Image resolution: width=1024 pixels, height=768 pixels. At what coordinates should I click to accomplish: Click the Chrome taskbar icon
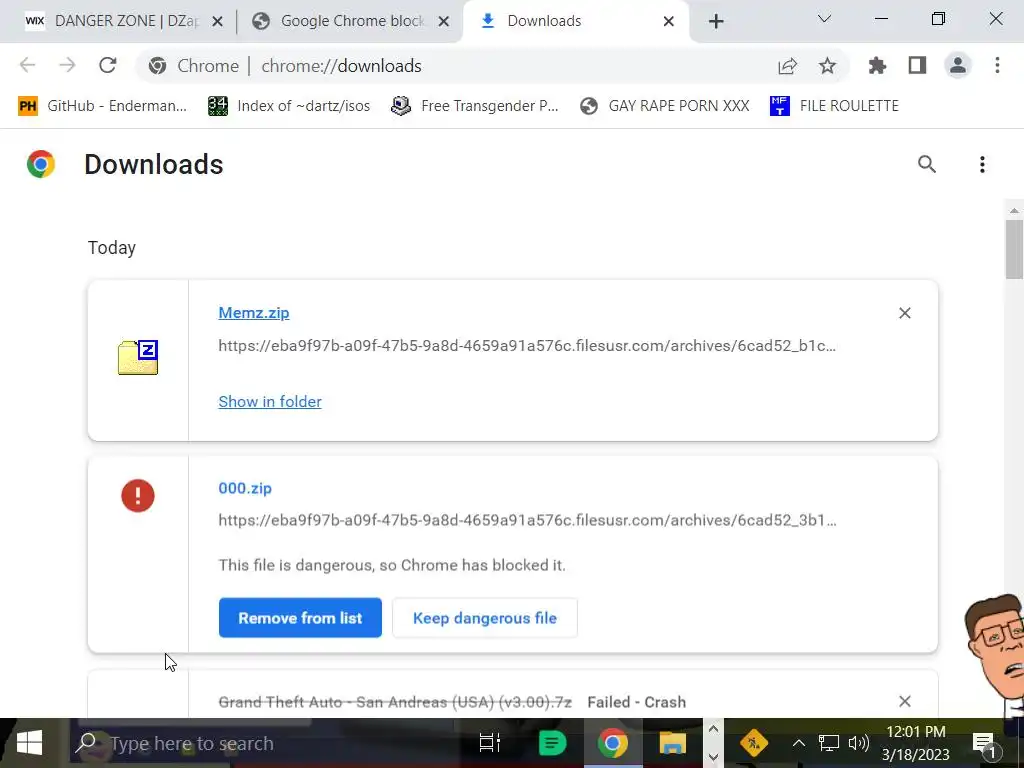tap(612, 743)
